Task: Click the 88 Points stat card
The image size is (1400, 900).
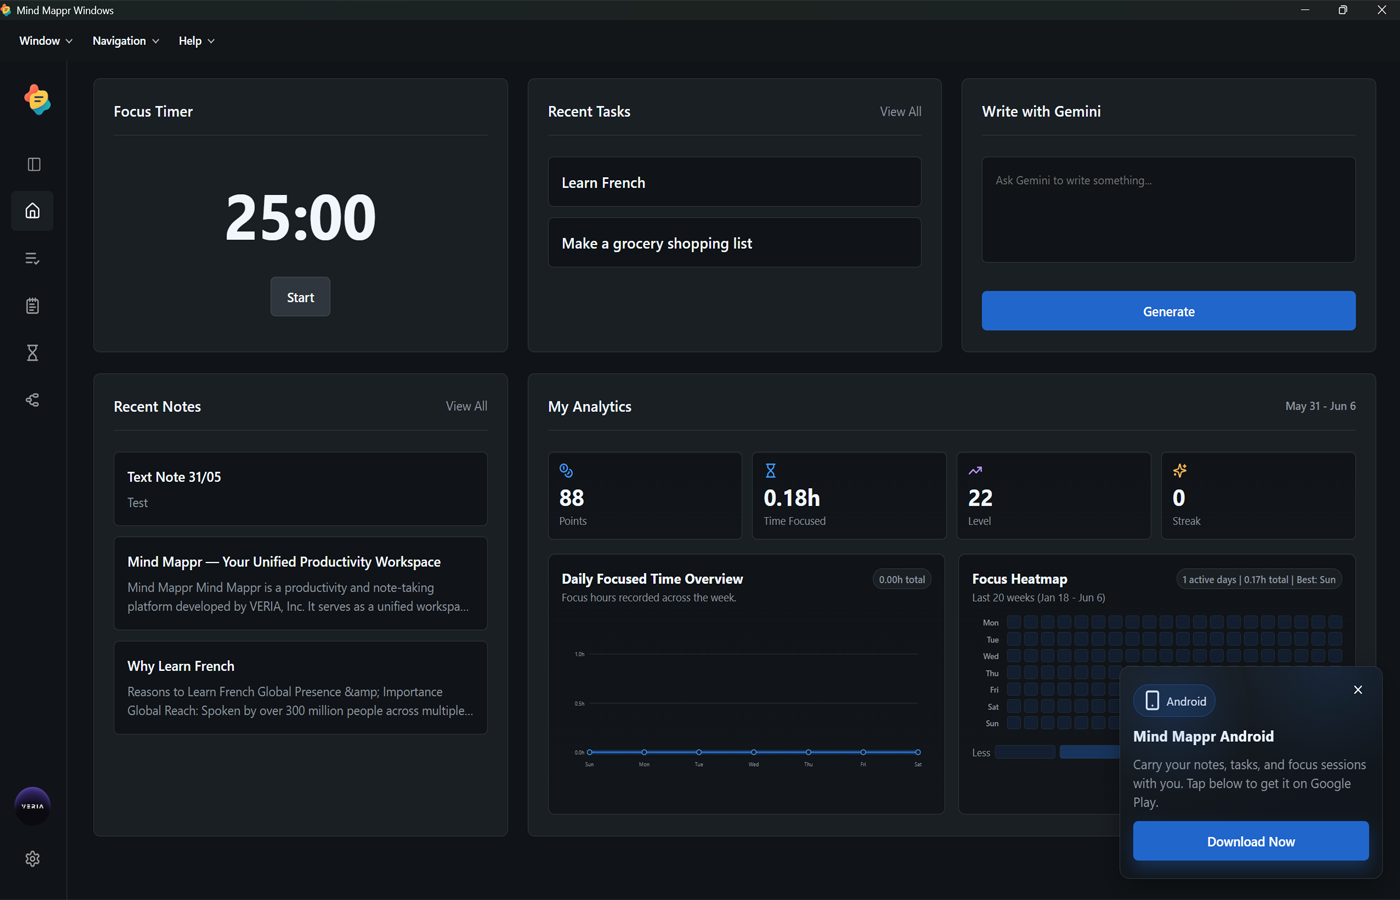Action: pyautogui.click(x=645, y=496)
